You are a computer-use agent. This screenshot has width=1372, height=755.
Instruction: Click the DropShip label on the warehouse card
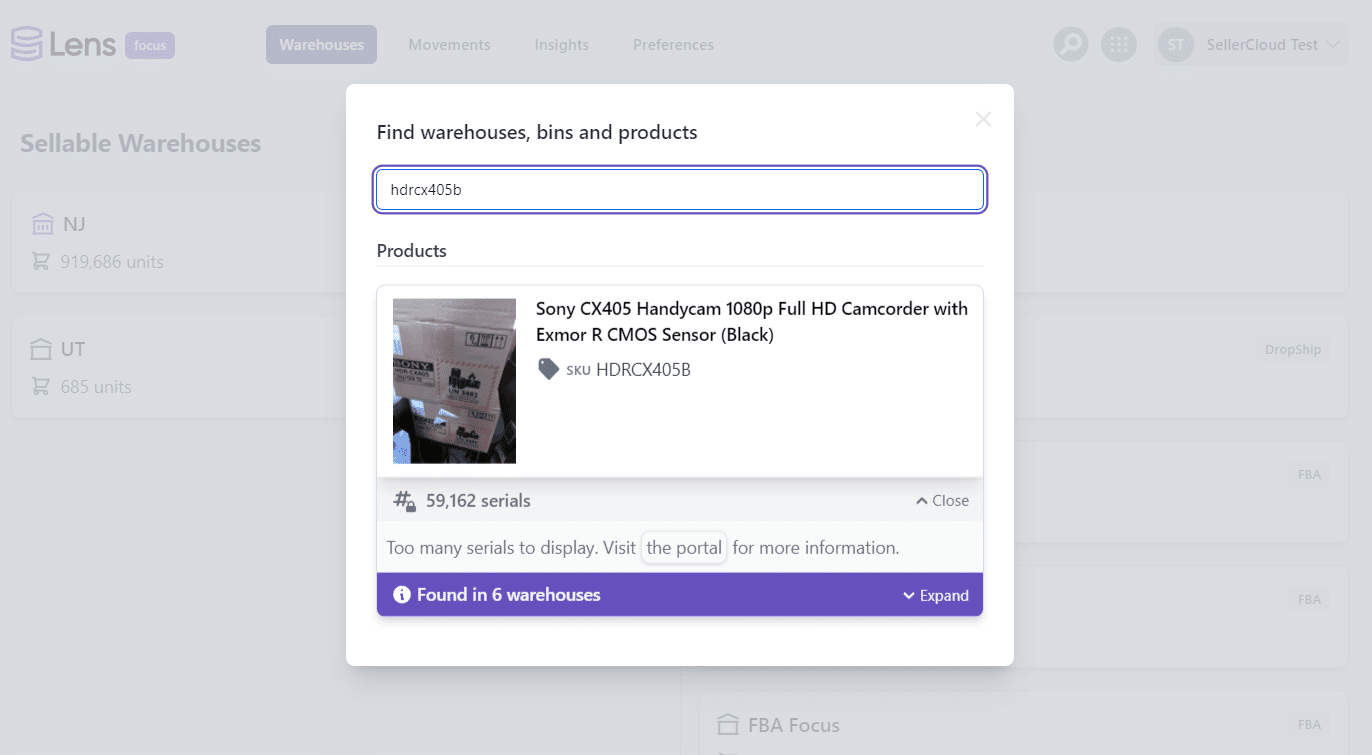click(1293, 349)
